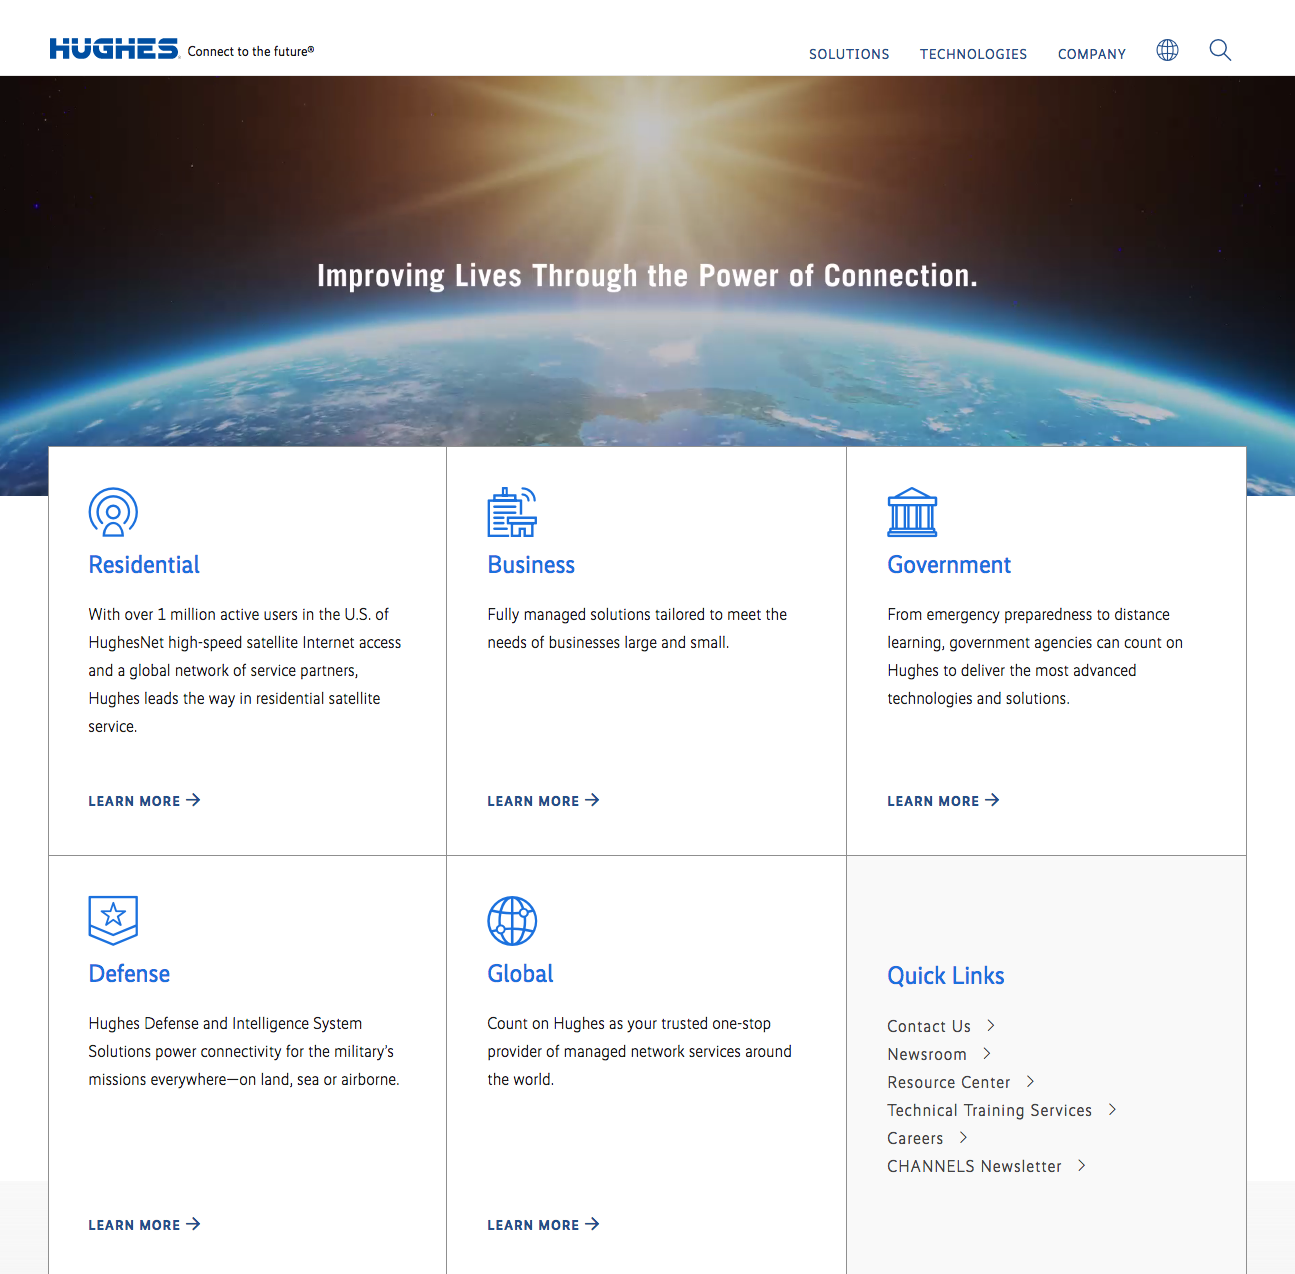Viewport: 1295px width, 1274px height.
Task: Click Learn More under Business
Action: pos(543,801)
